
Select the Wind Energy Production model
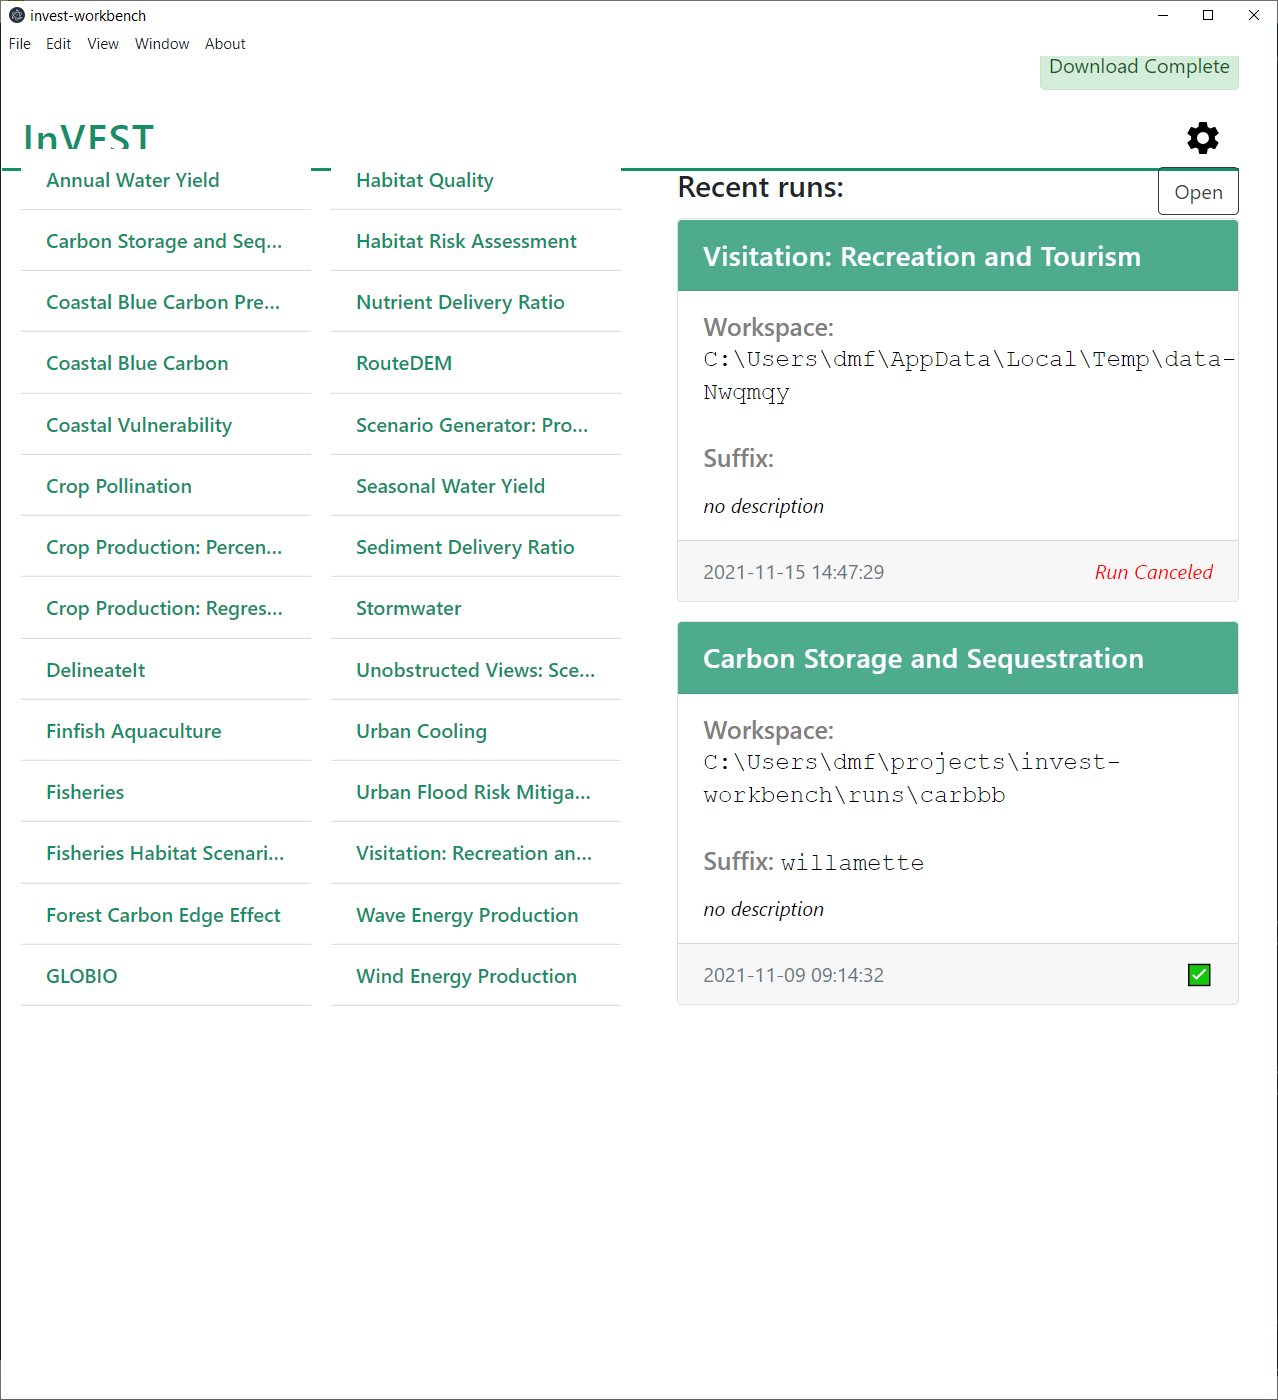pos(466,976)
